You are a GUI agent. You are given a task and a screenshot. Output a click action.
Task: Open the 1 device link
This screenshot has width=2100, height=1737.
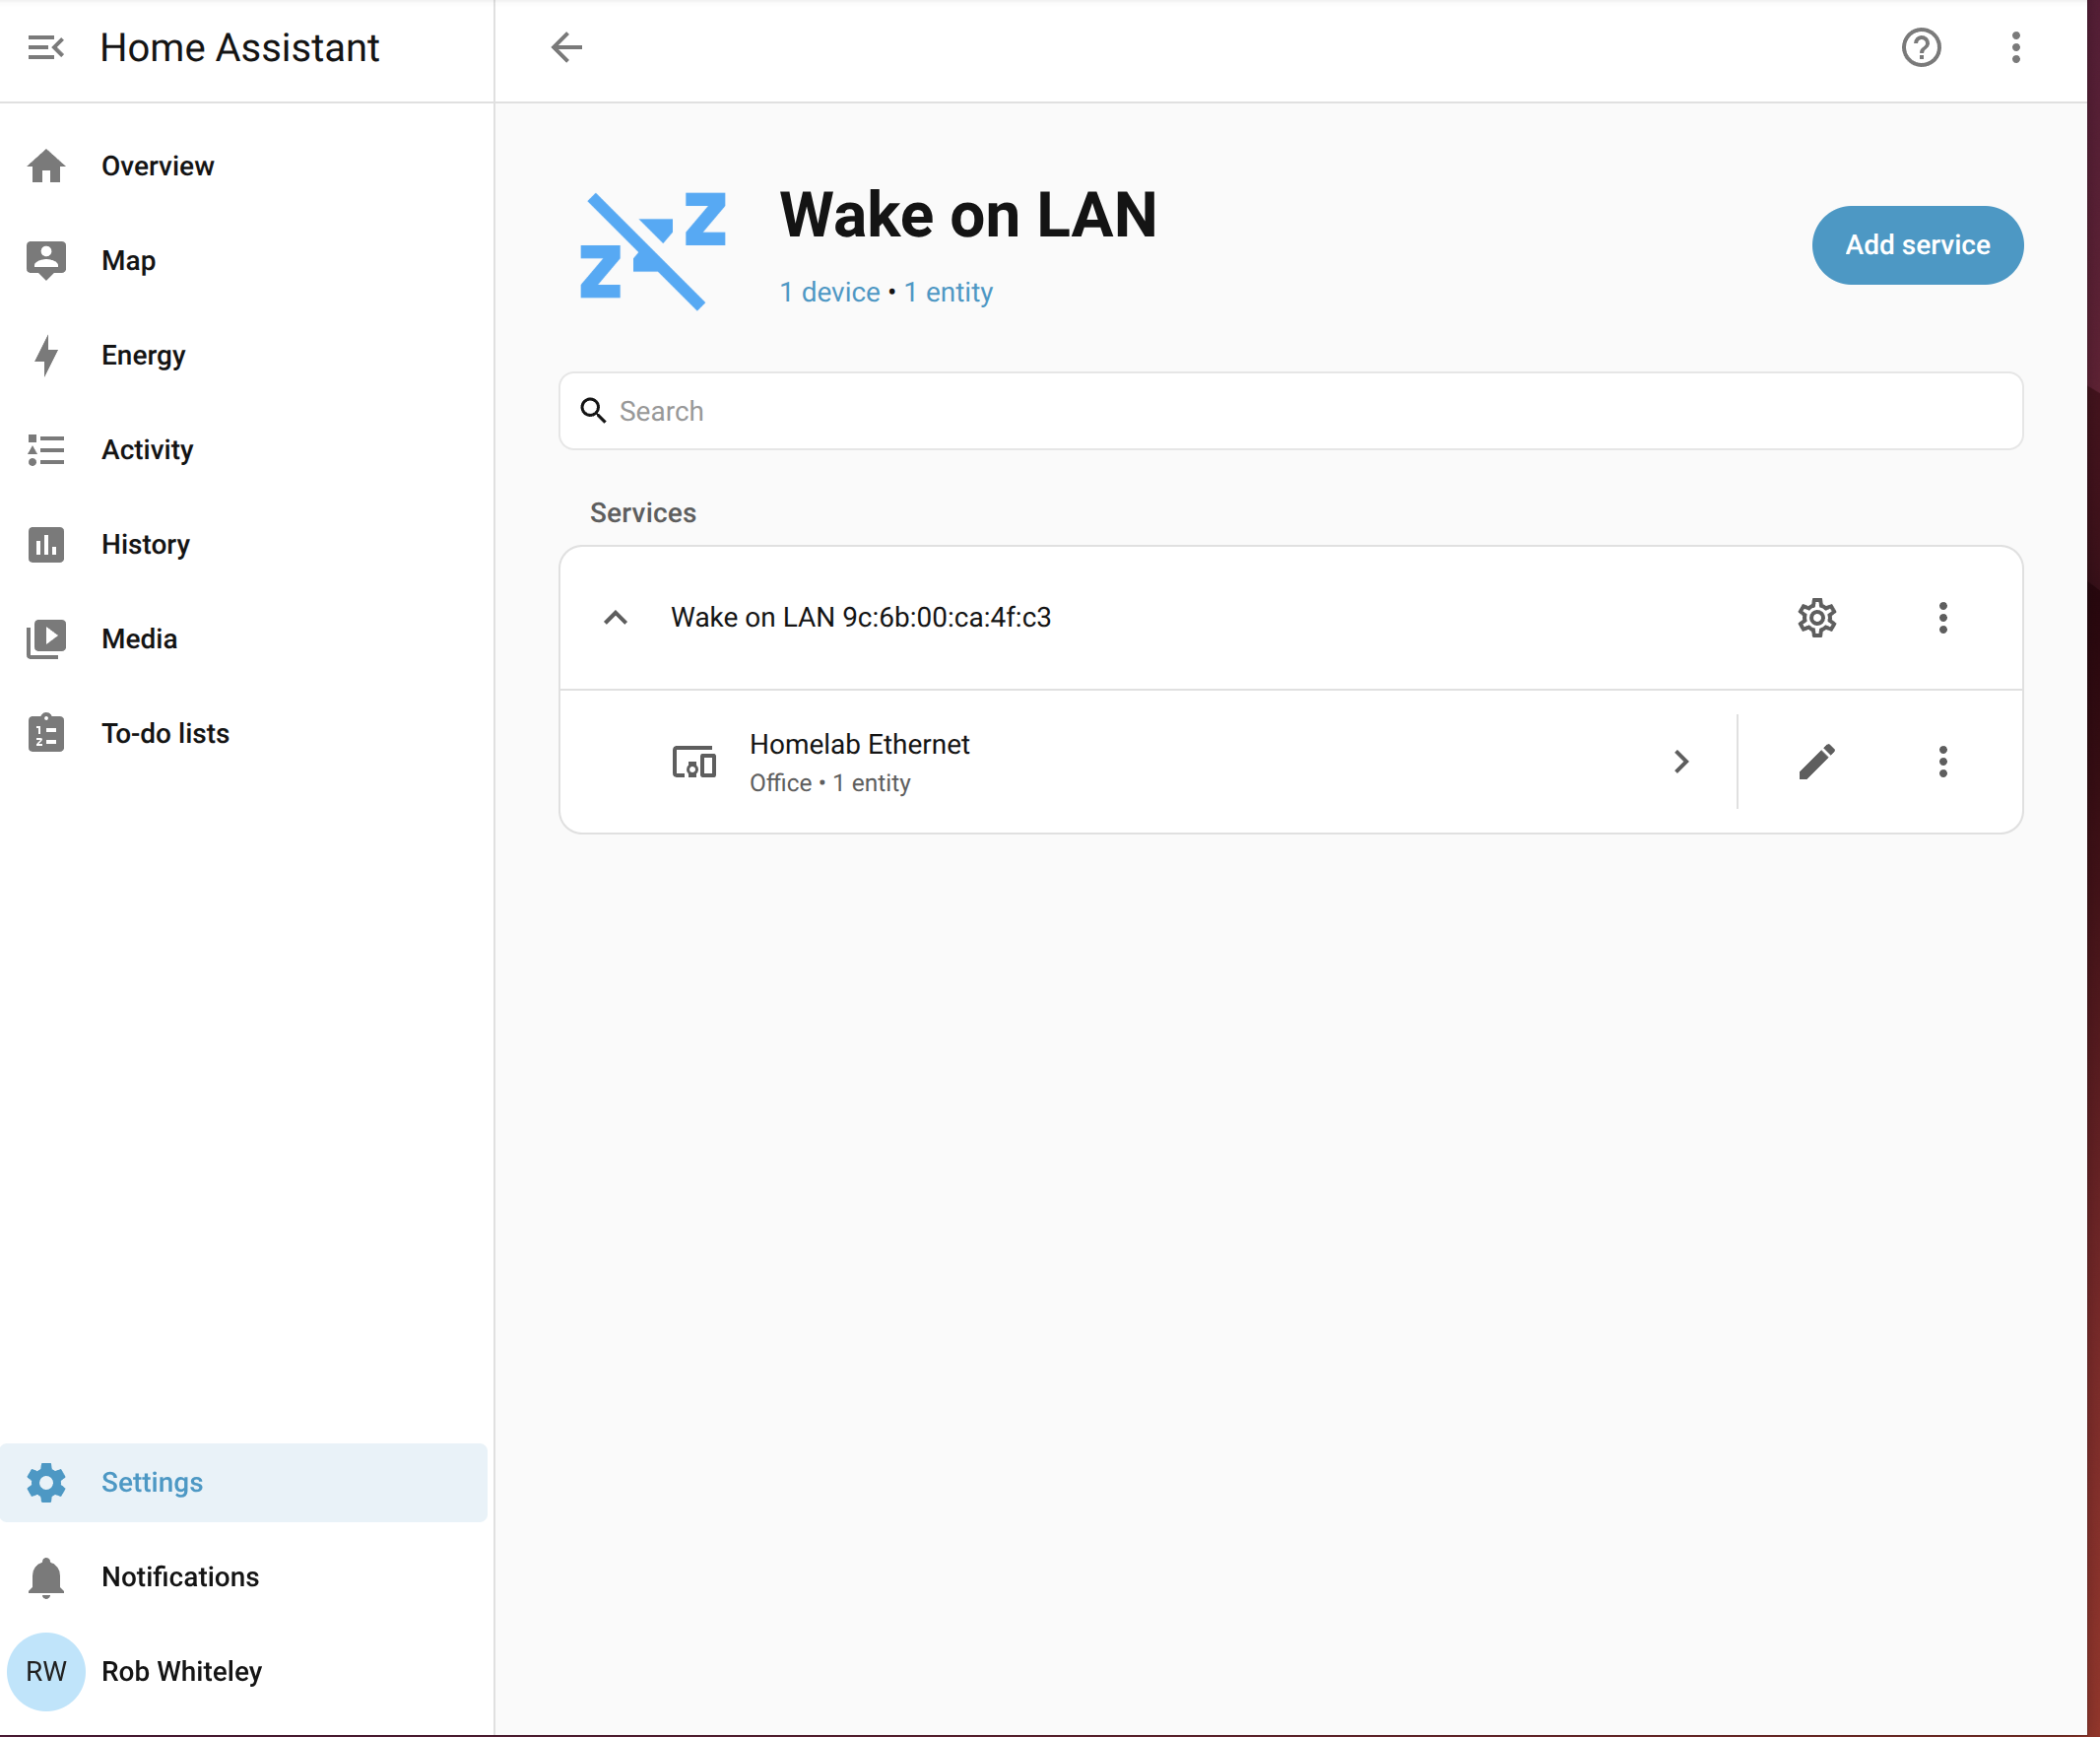click(830, 292)
